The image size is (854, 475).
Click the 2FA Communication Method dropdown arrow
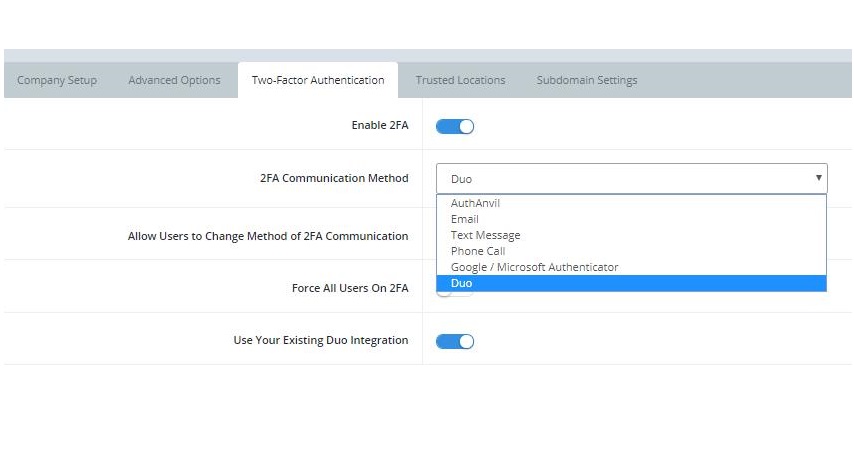(x=818, y=178)
